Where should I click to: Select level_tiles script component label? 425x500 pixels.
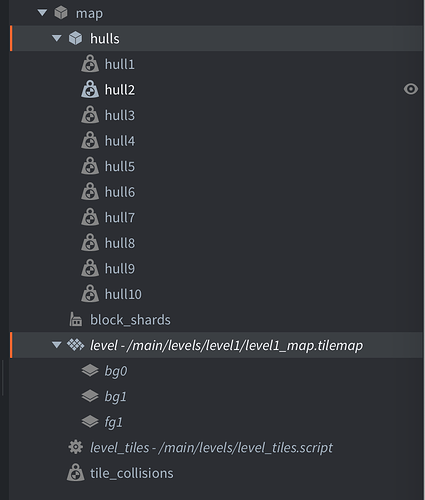click(x=211, y=447)
